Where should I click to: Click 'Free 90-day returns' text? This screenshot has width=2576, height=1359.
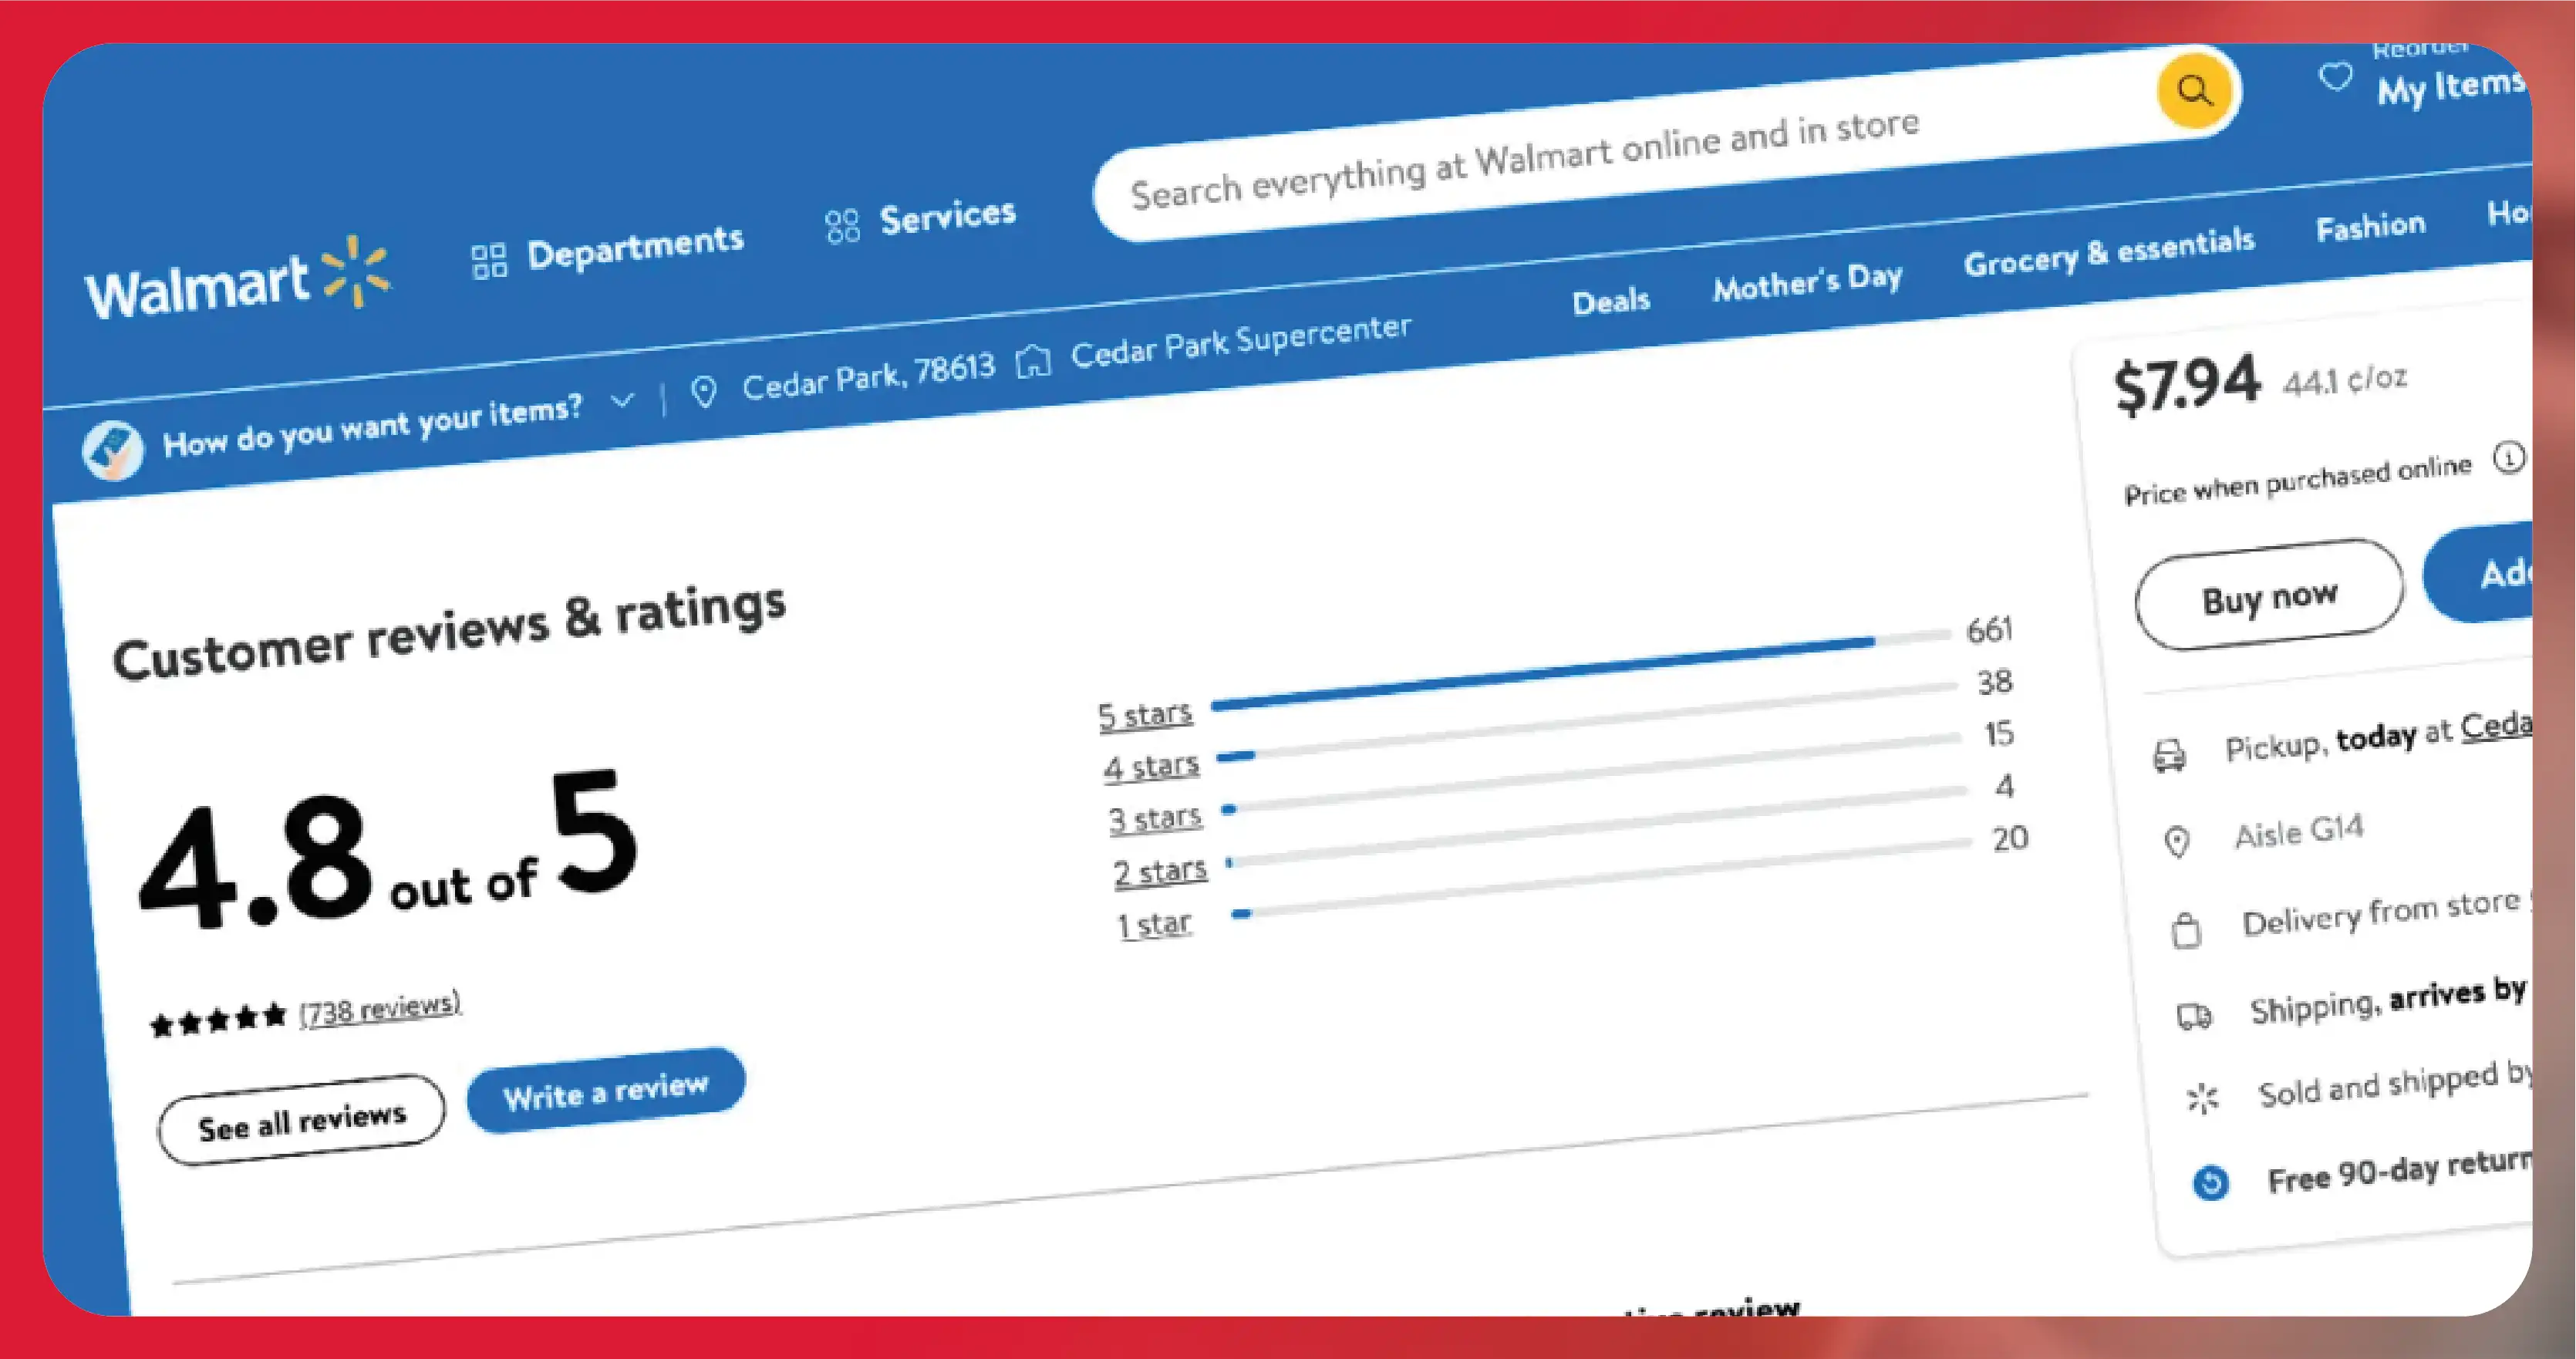2400,1171
